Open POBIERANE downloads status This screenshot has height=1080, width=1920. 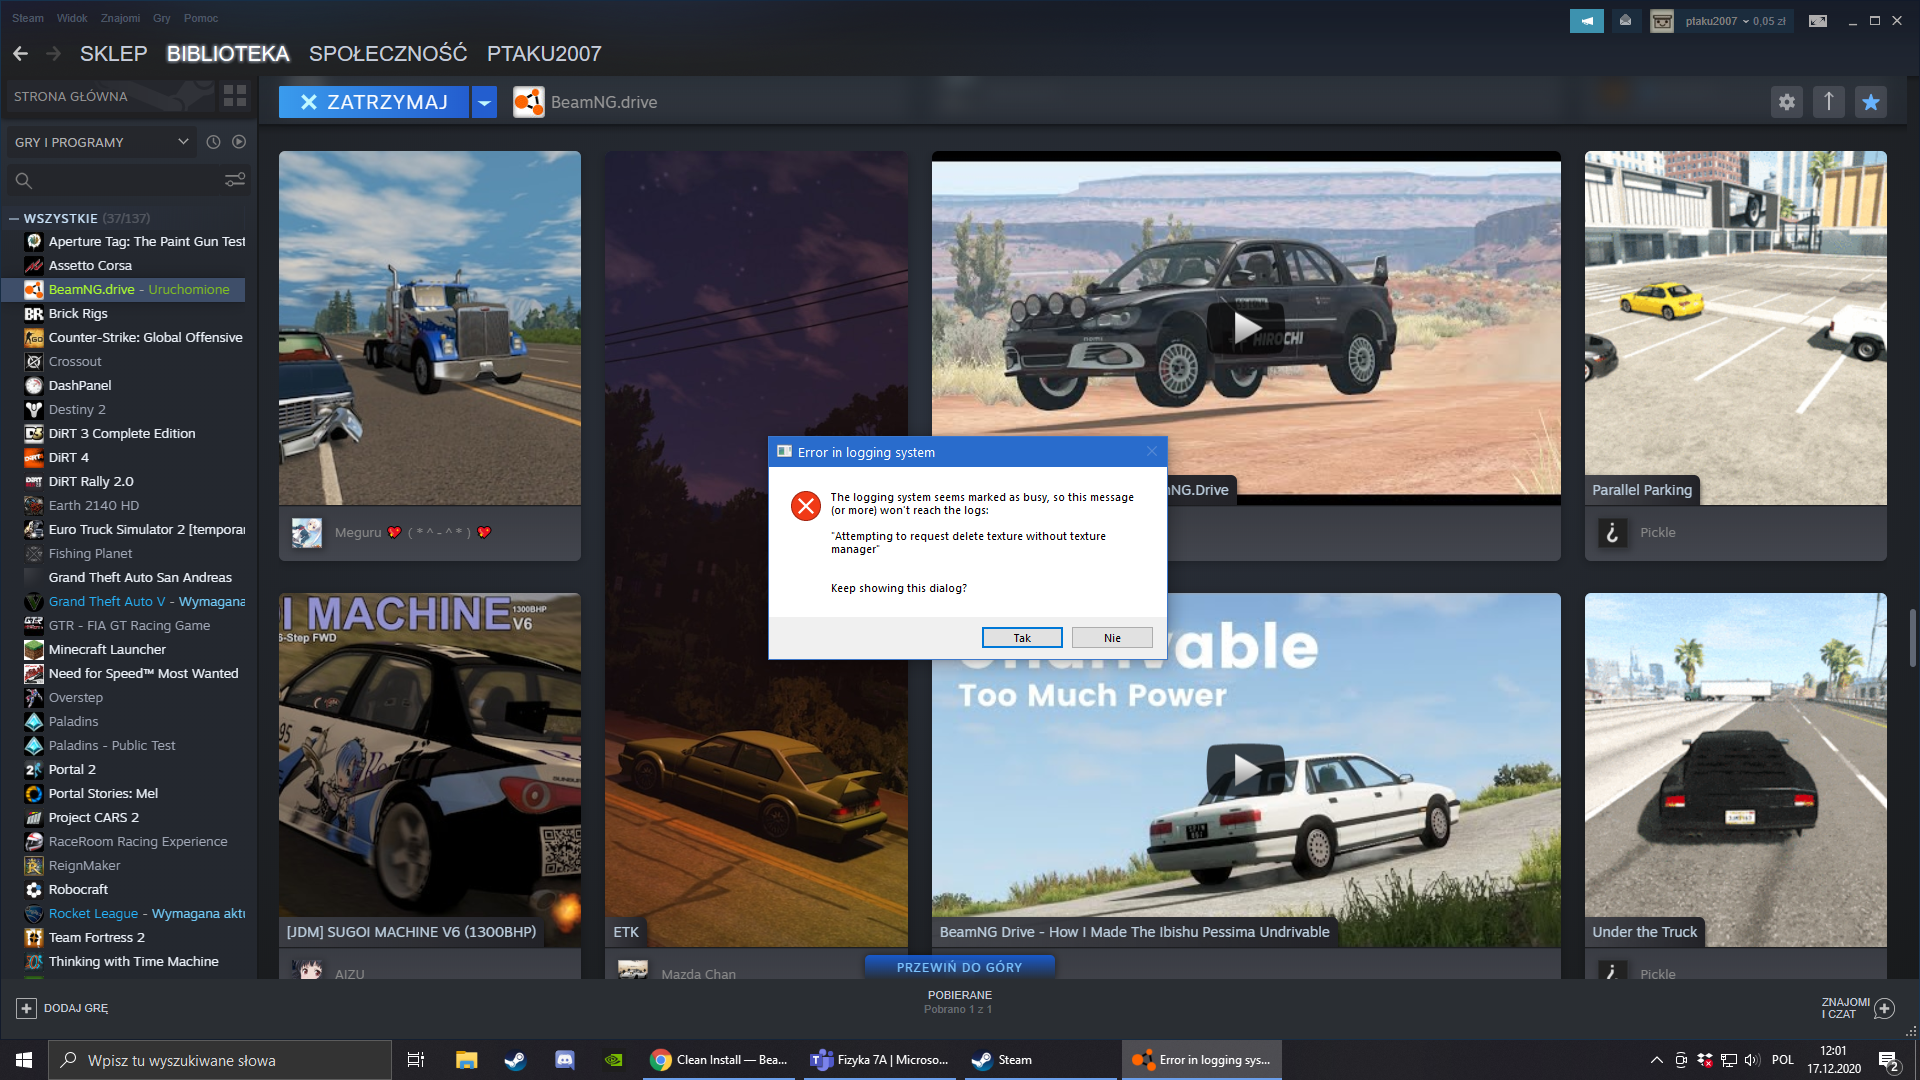959,1001
